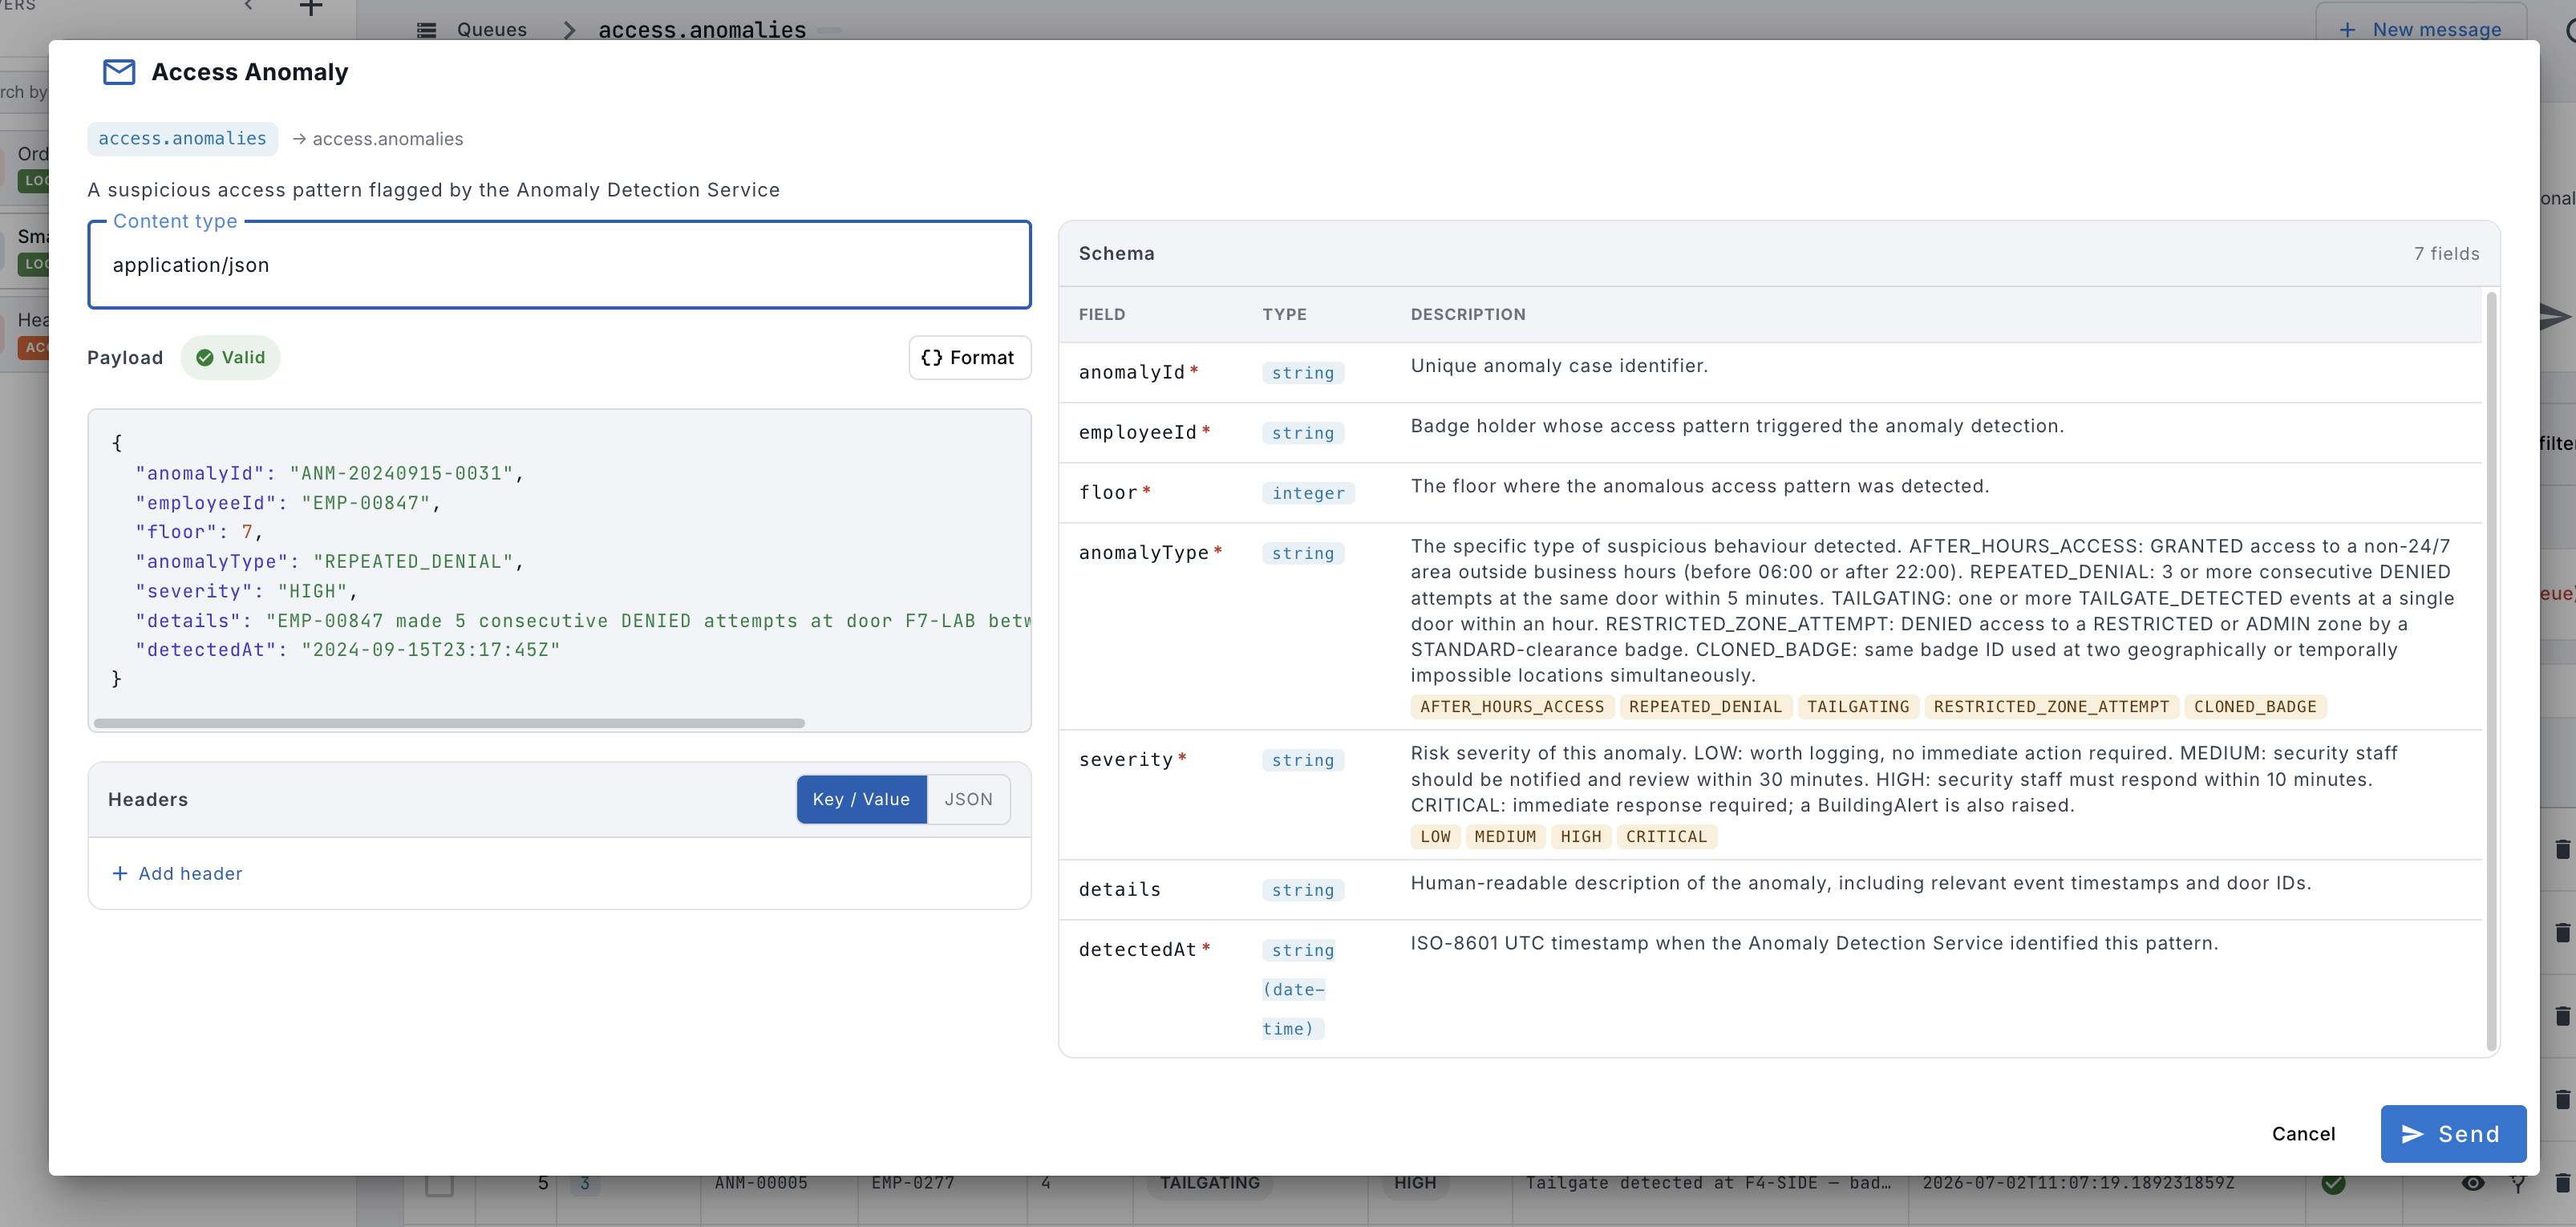Click green check status icon on ANM-00005 row
This screenshot has width=2576, height=1227.
(x=2333, y=1184)
